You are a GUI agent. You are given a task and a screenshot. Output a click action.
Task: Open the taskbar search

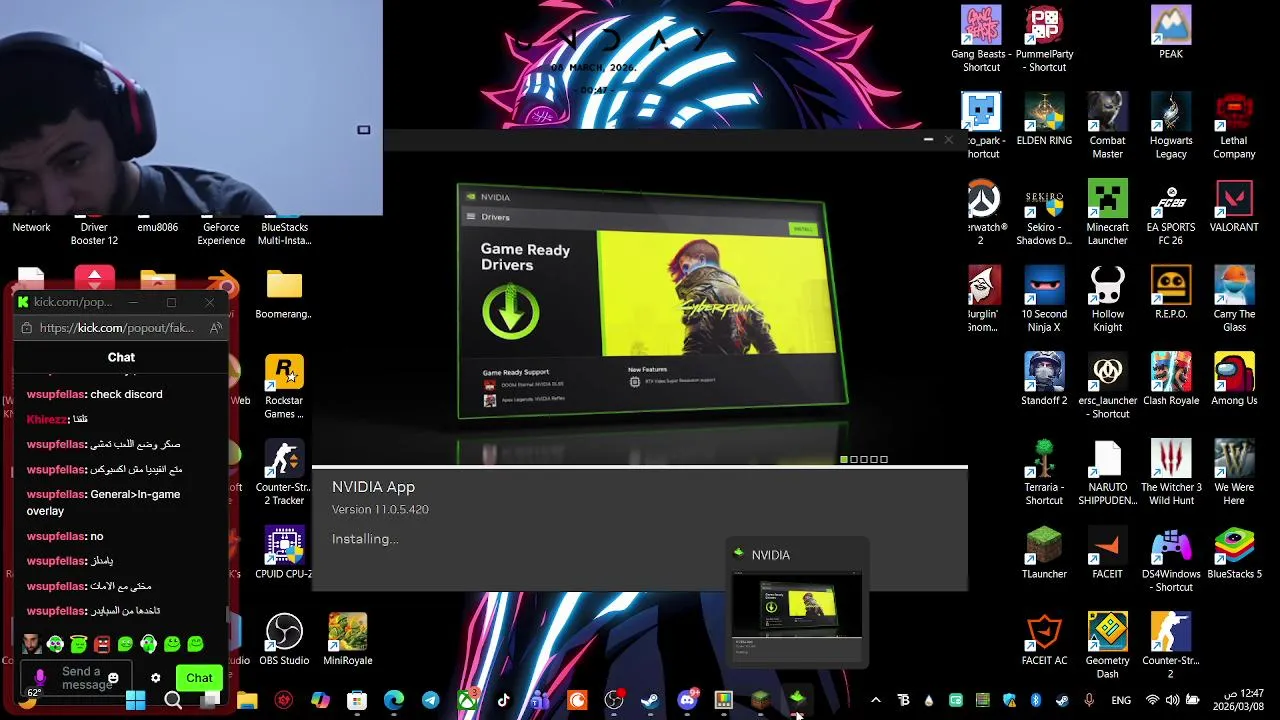173,701
